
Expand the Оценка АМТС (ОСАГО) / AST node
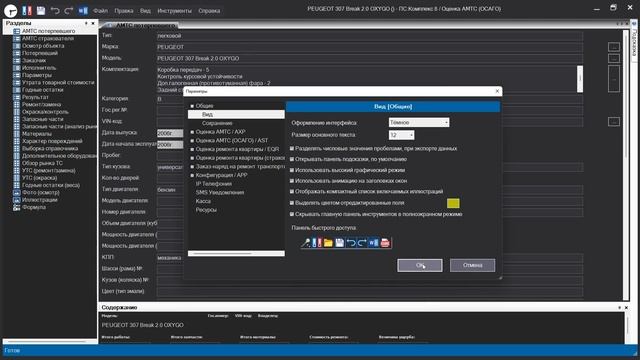tap(192, 140)
